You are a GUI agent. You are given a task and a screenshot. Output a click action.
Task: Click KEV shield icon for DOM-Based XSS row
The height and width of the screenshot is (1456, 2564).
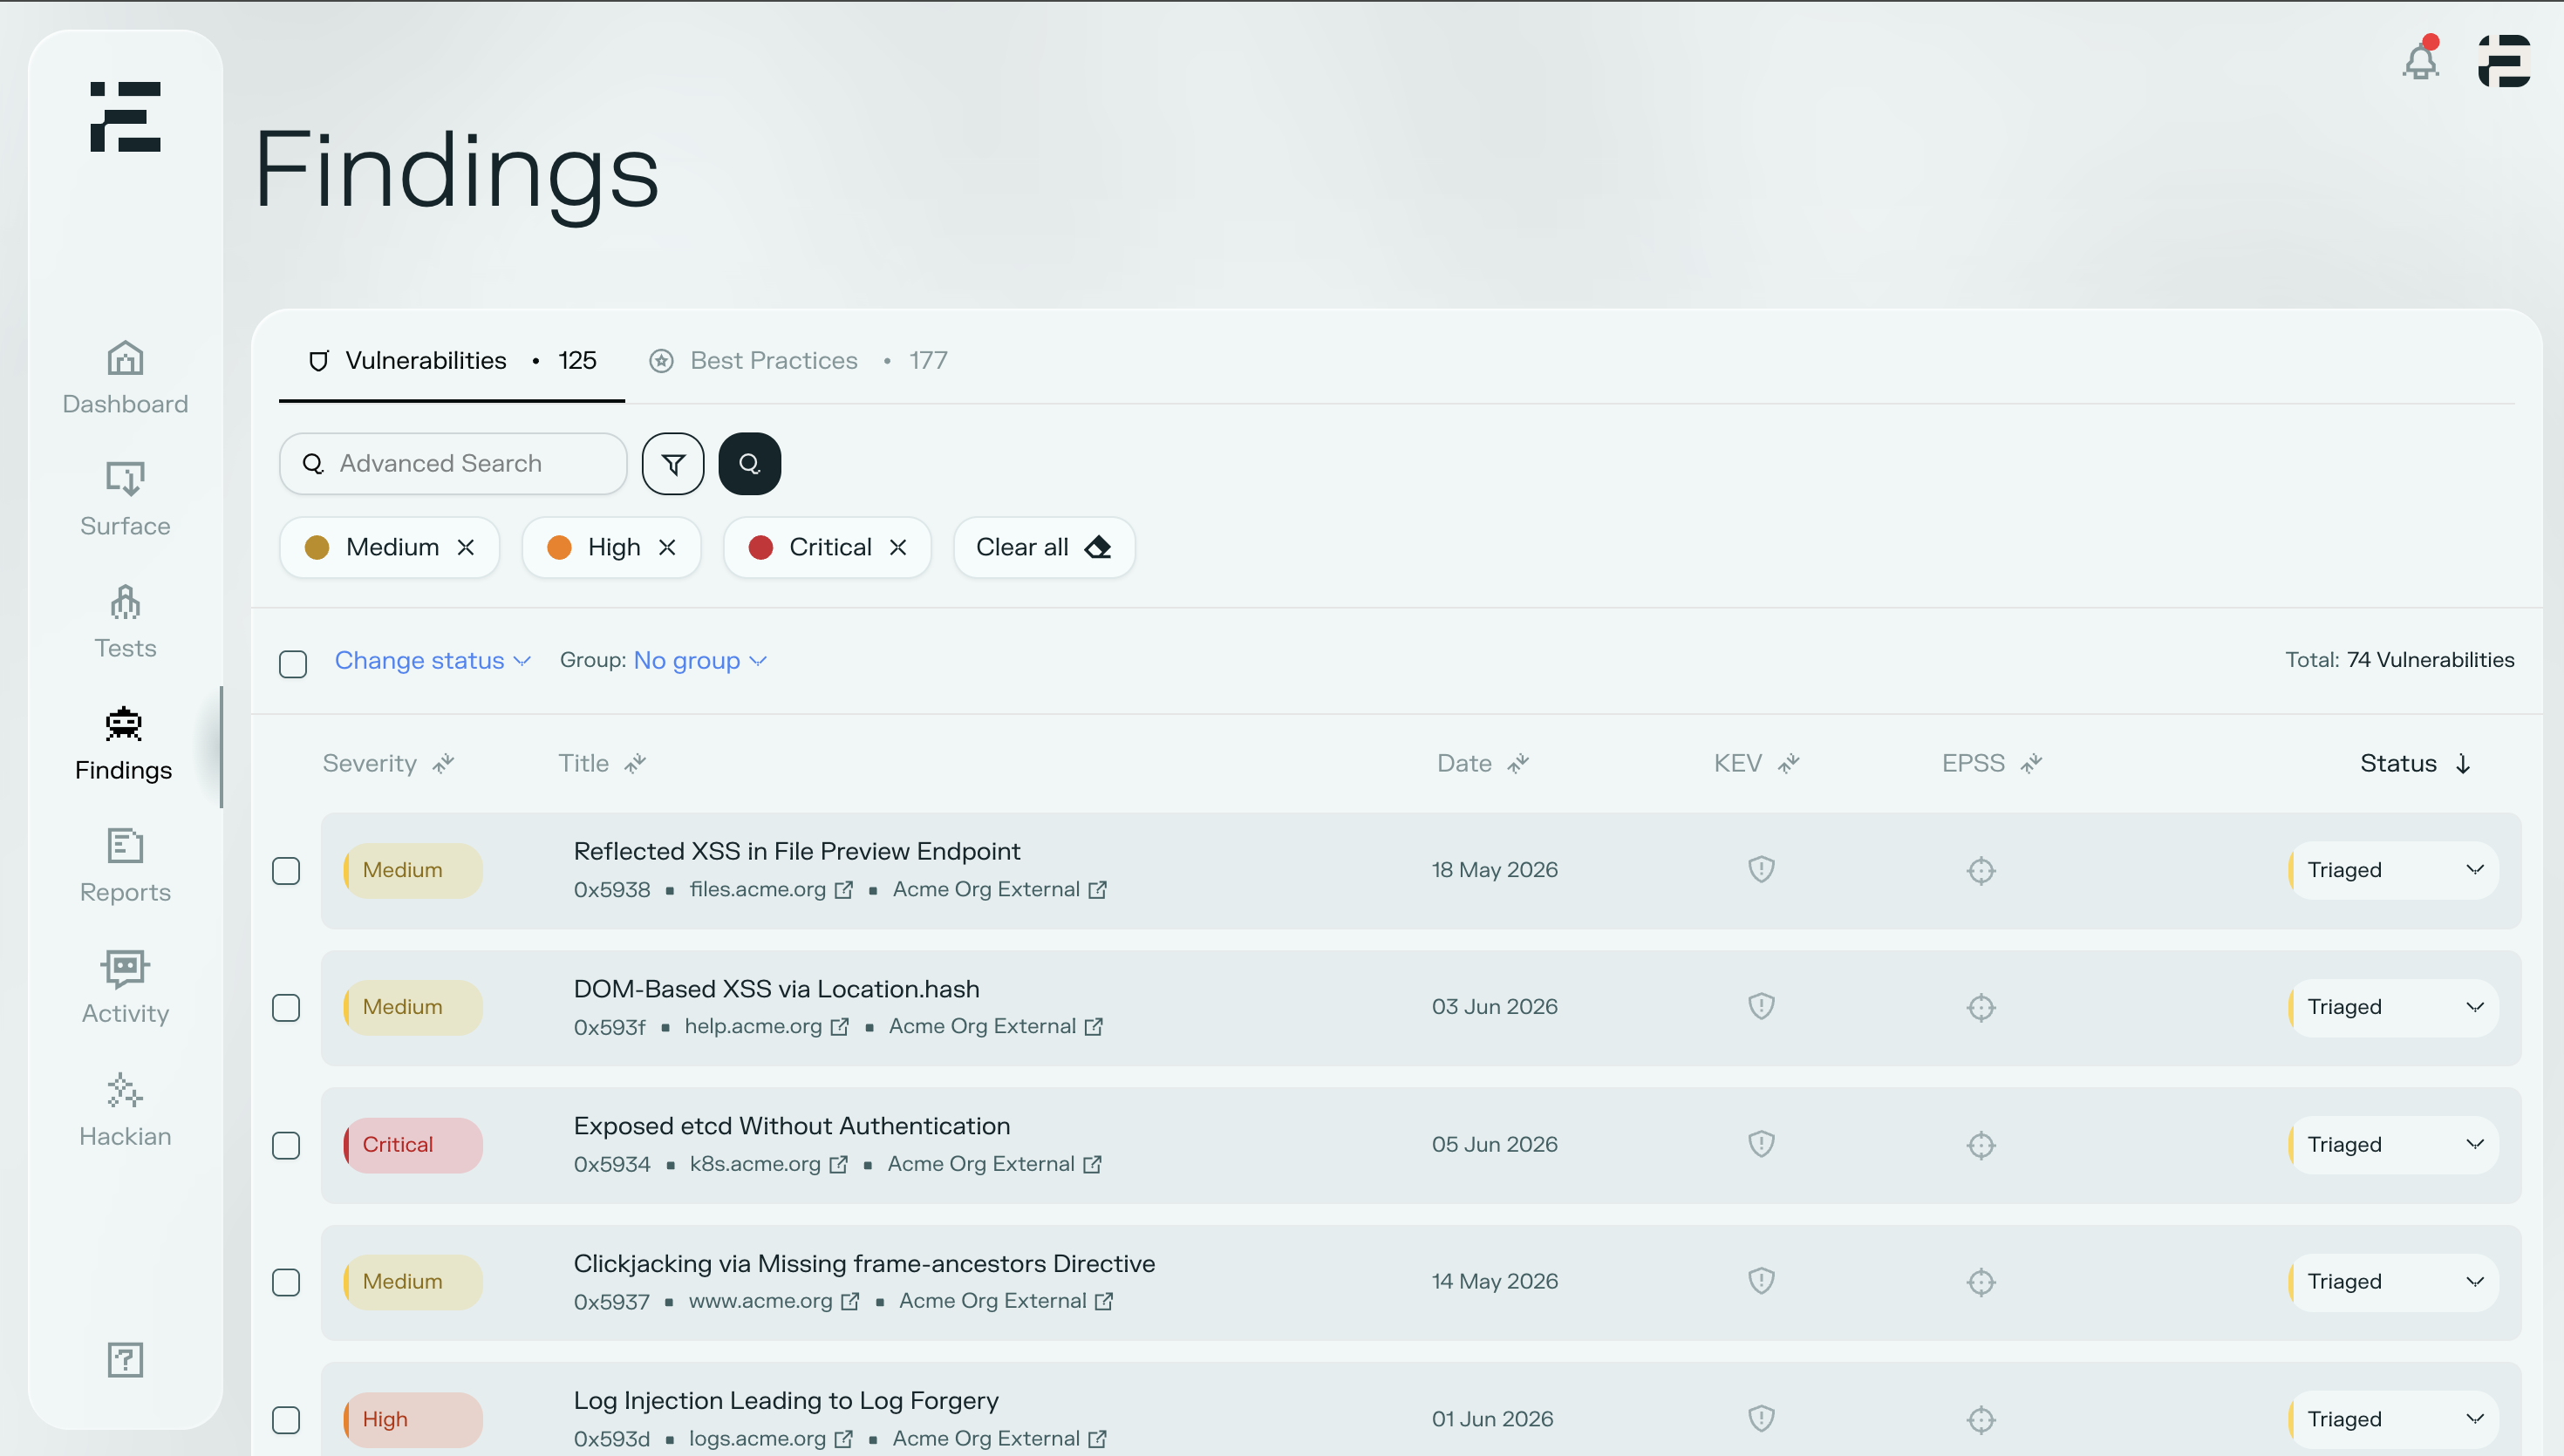(1761, 1006)
